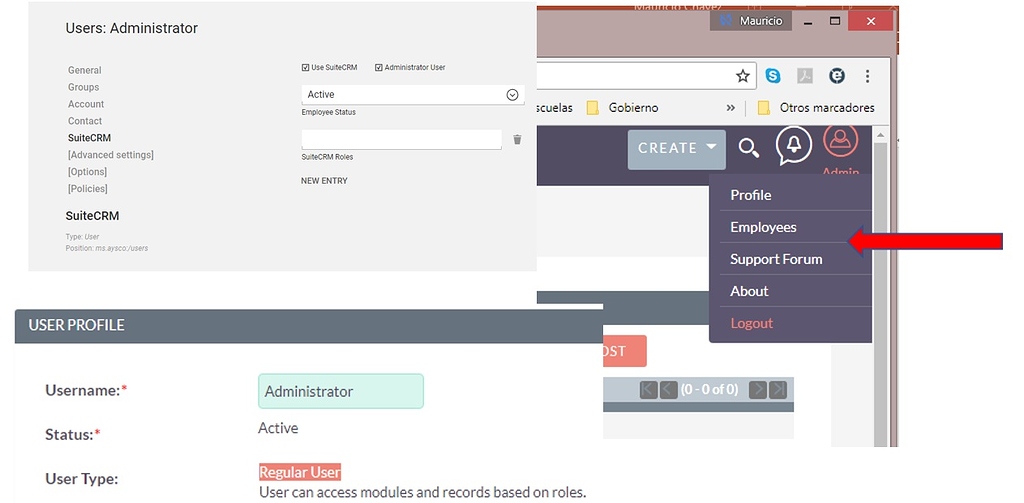Expand the [Options] section
Viewport: 1024px width, 503px height.
[88, 172]
